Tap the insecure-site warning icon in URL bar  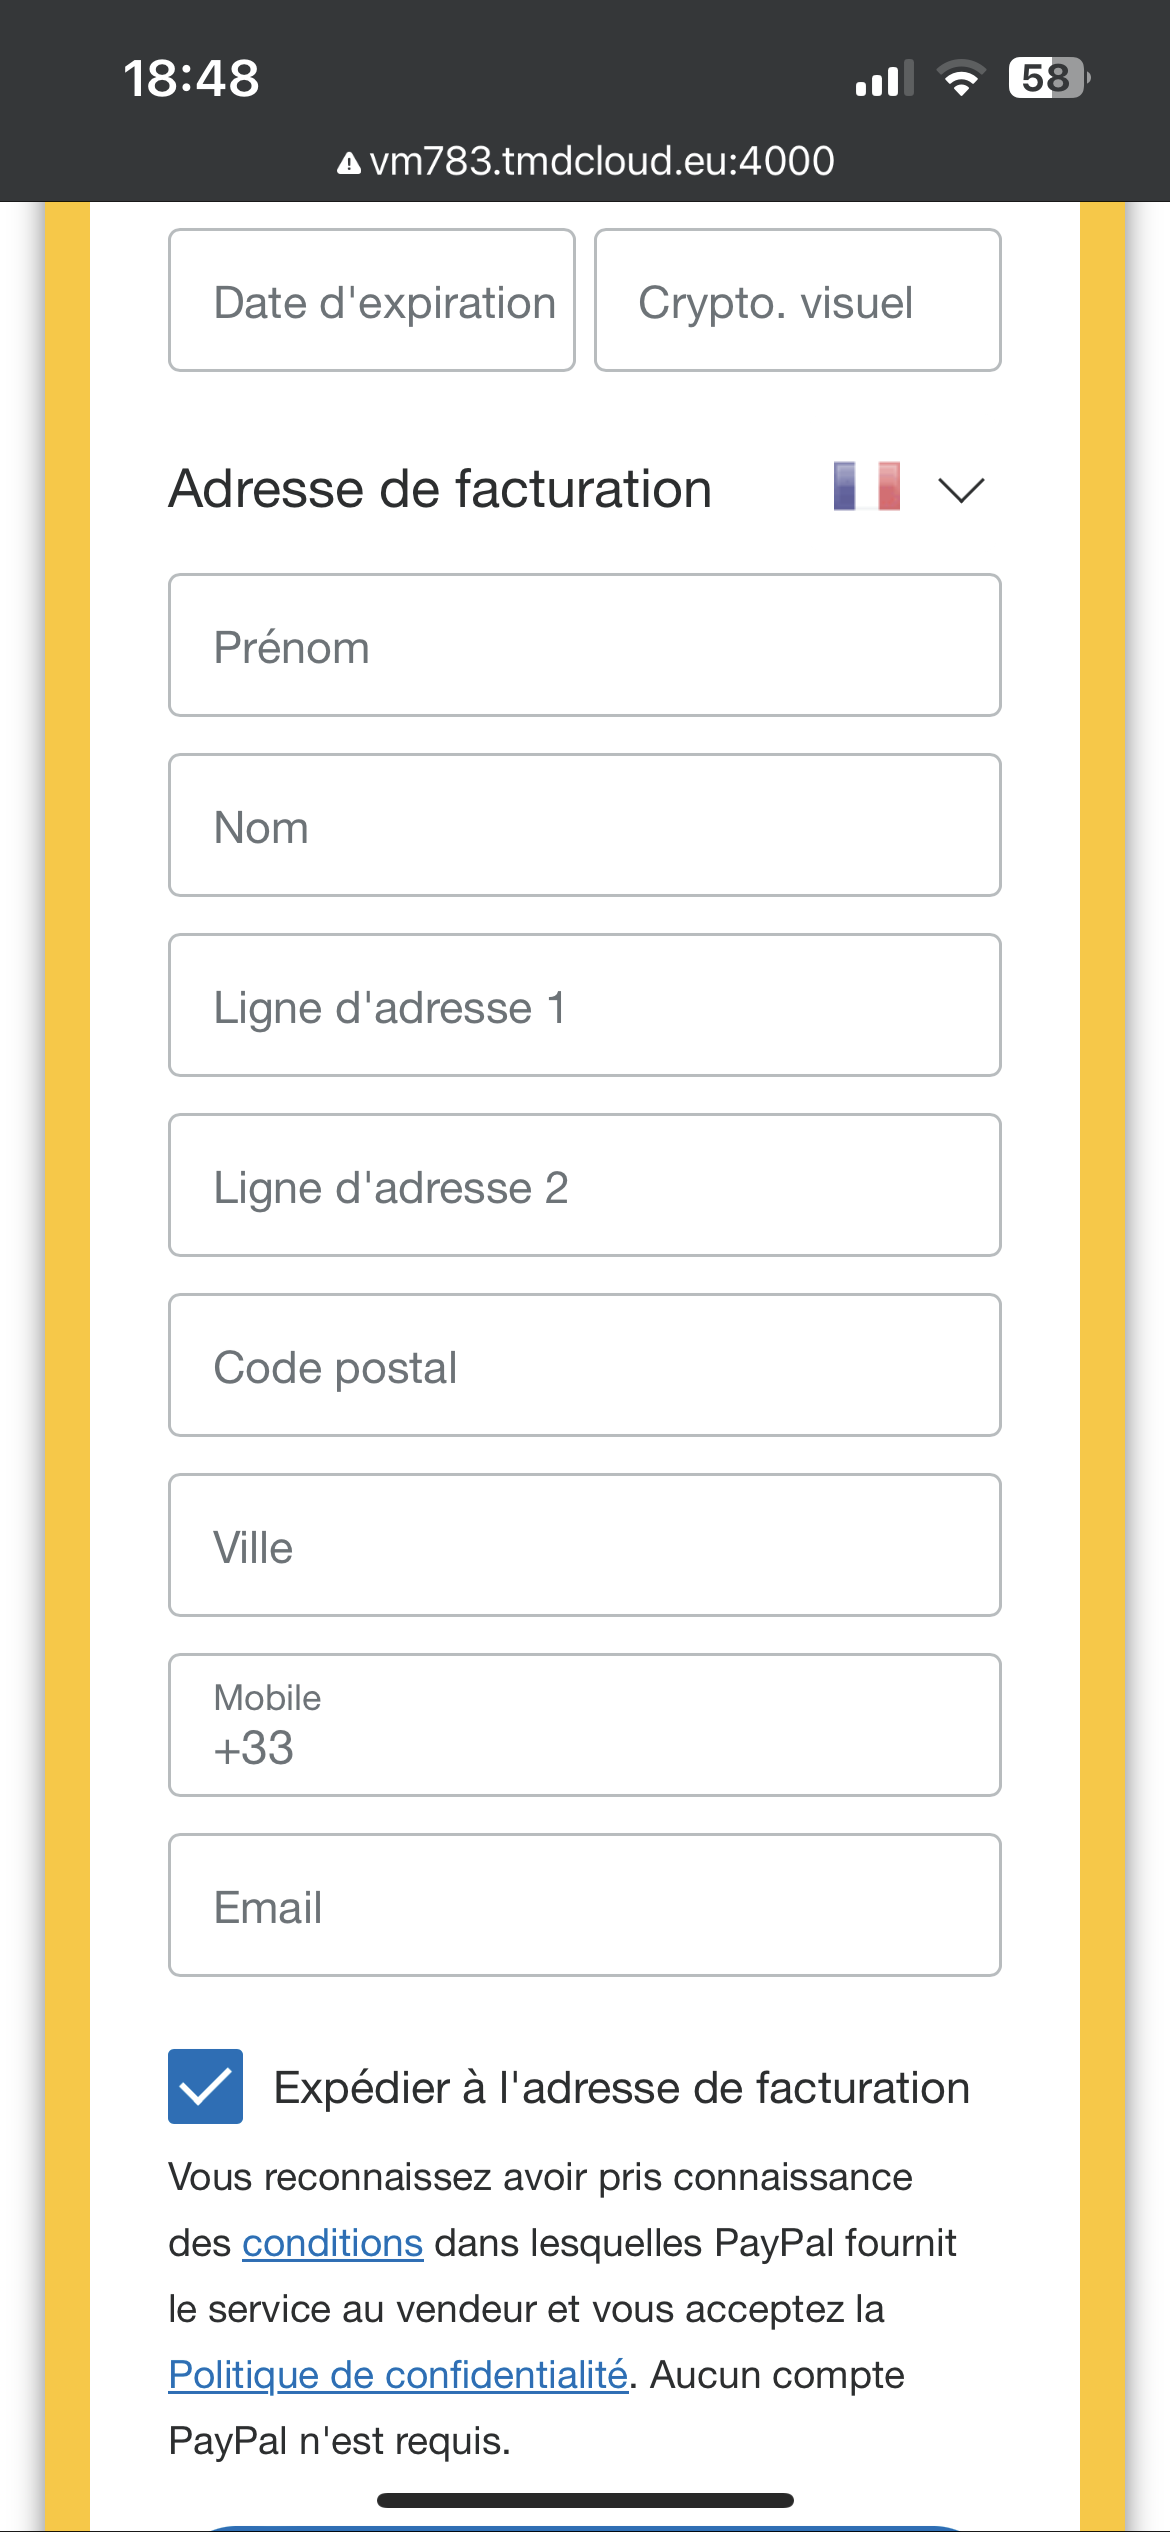click(x=348, y=163)
